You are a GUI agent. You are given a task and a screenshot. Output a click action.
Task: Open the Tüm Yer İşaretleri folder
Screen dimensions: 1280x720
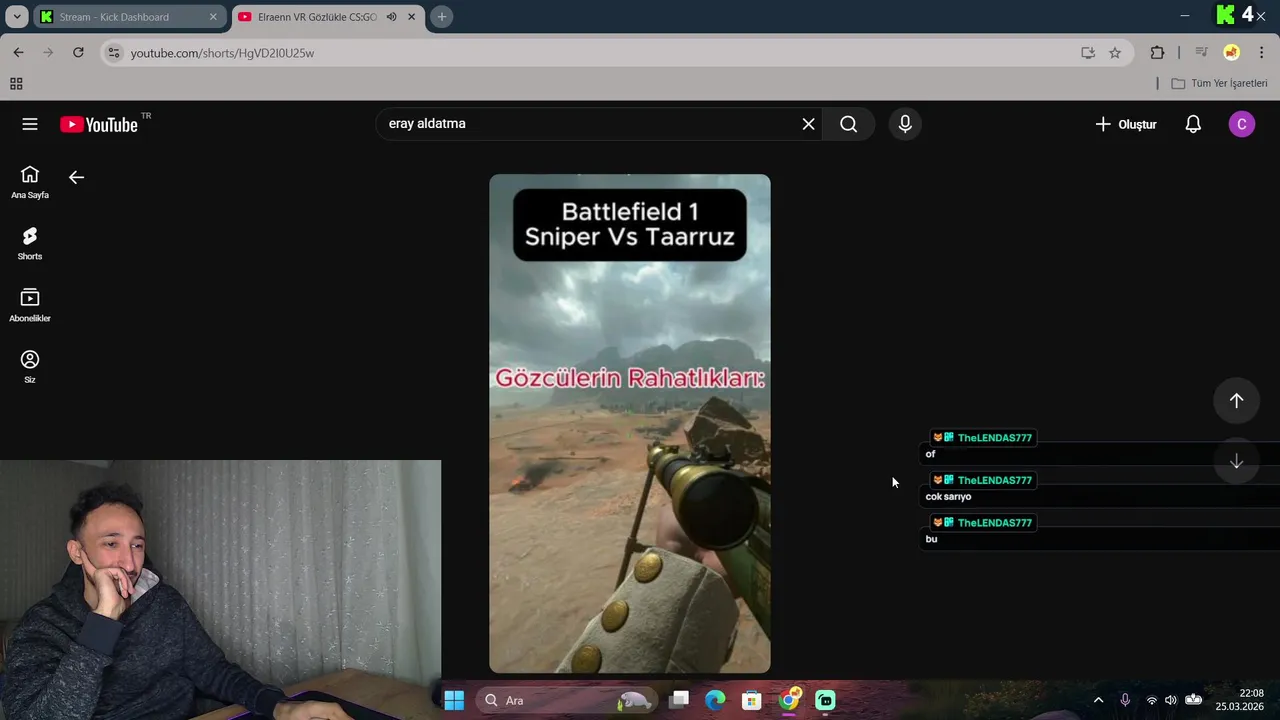(1219, 84)
